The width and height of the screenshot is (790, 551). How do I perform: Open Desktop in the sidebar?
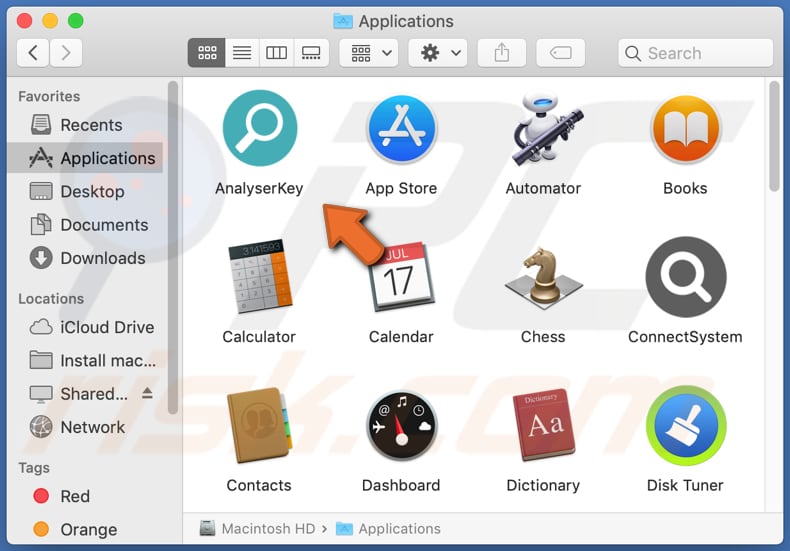tap(85, 191)
